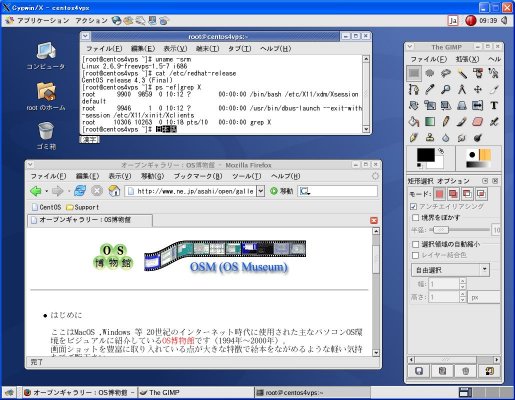Enable 選択領域の自動縮小 checkbox

415,244
